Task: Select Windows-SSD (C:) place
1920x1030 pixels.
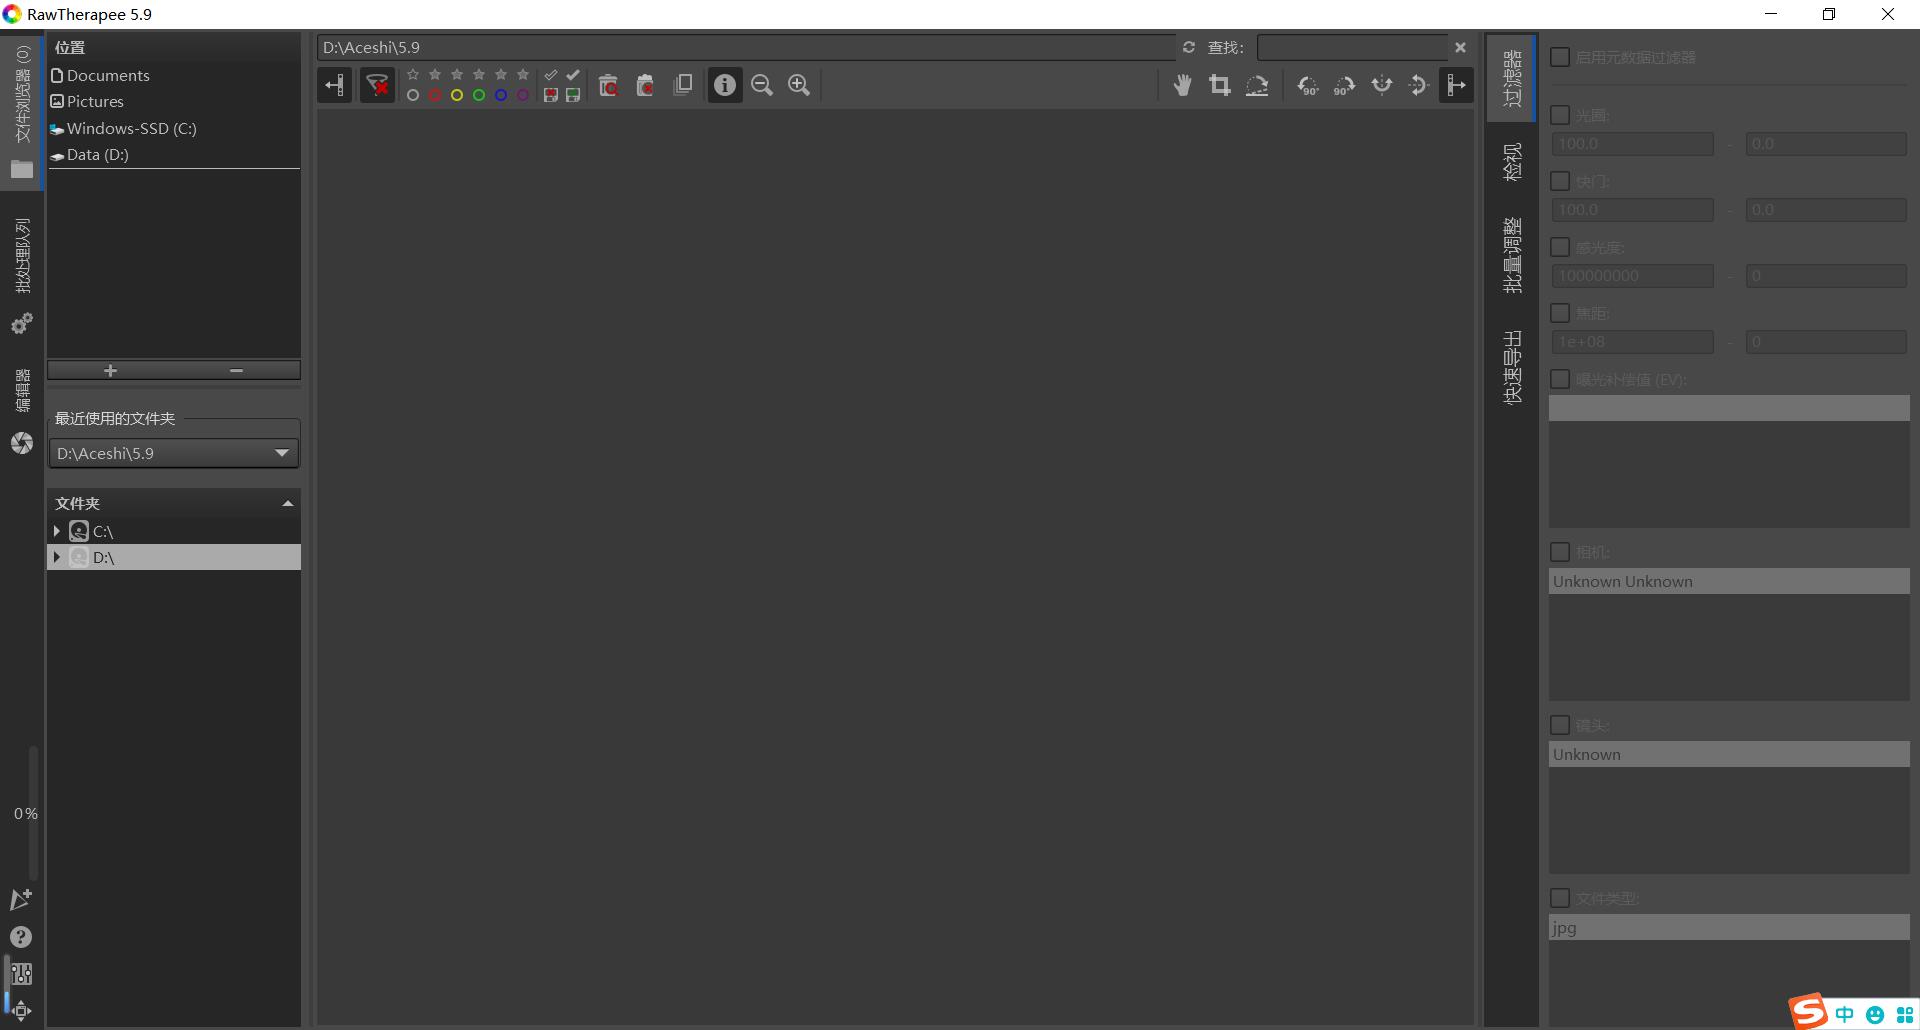Action: 174,128
